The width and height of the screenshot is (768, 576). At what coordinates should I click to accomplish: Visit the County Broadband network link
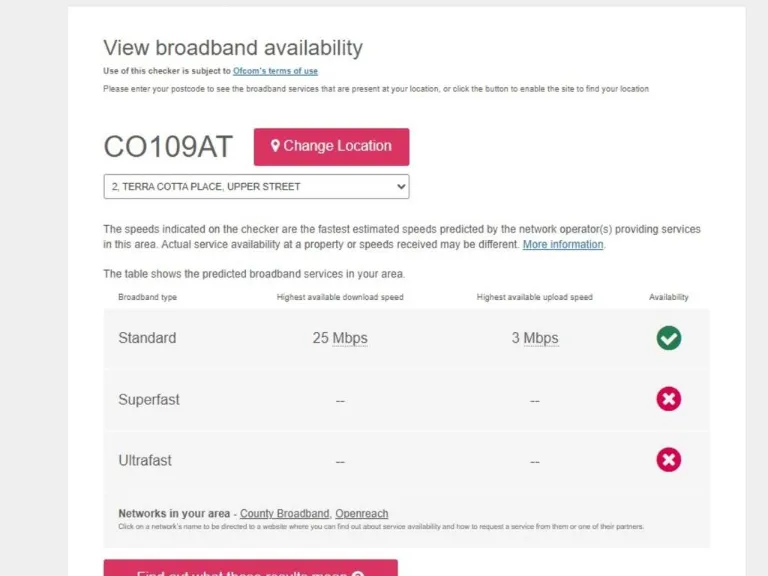(x=284, y=514)
